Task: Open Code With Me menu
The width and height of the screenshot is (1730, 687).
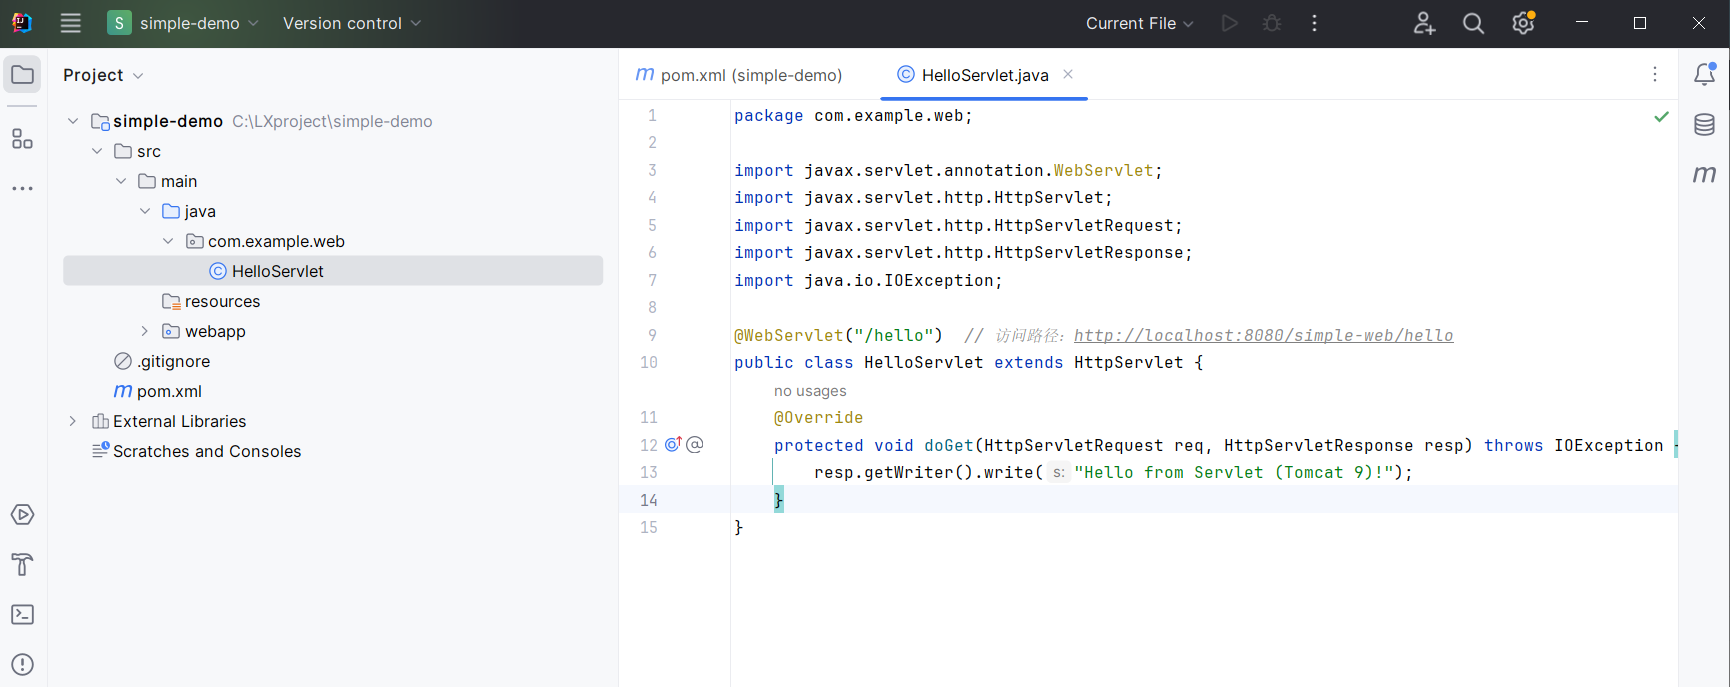Action: pyautogui.click(x=1424, y=23)
